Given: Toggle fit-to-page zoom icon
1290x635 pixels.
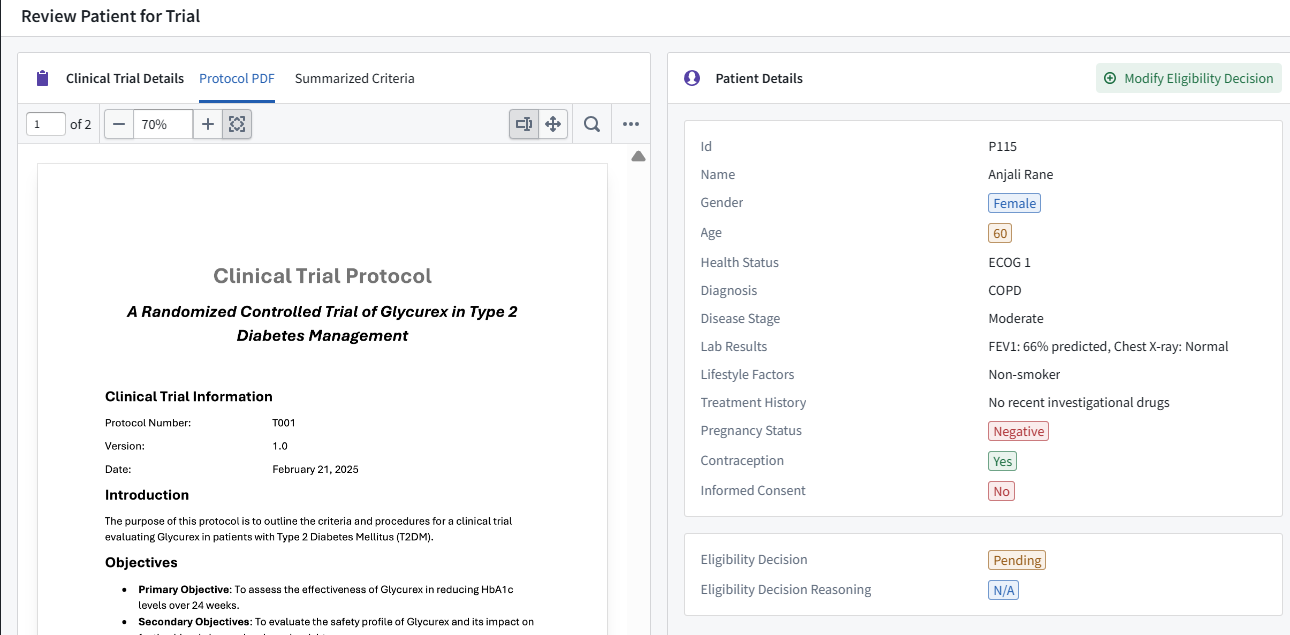Looking at the screenshot, I should [x=237, y=124].
